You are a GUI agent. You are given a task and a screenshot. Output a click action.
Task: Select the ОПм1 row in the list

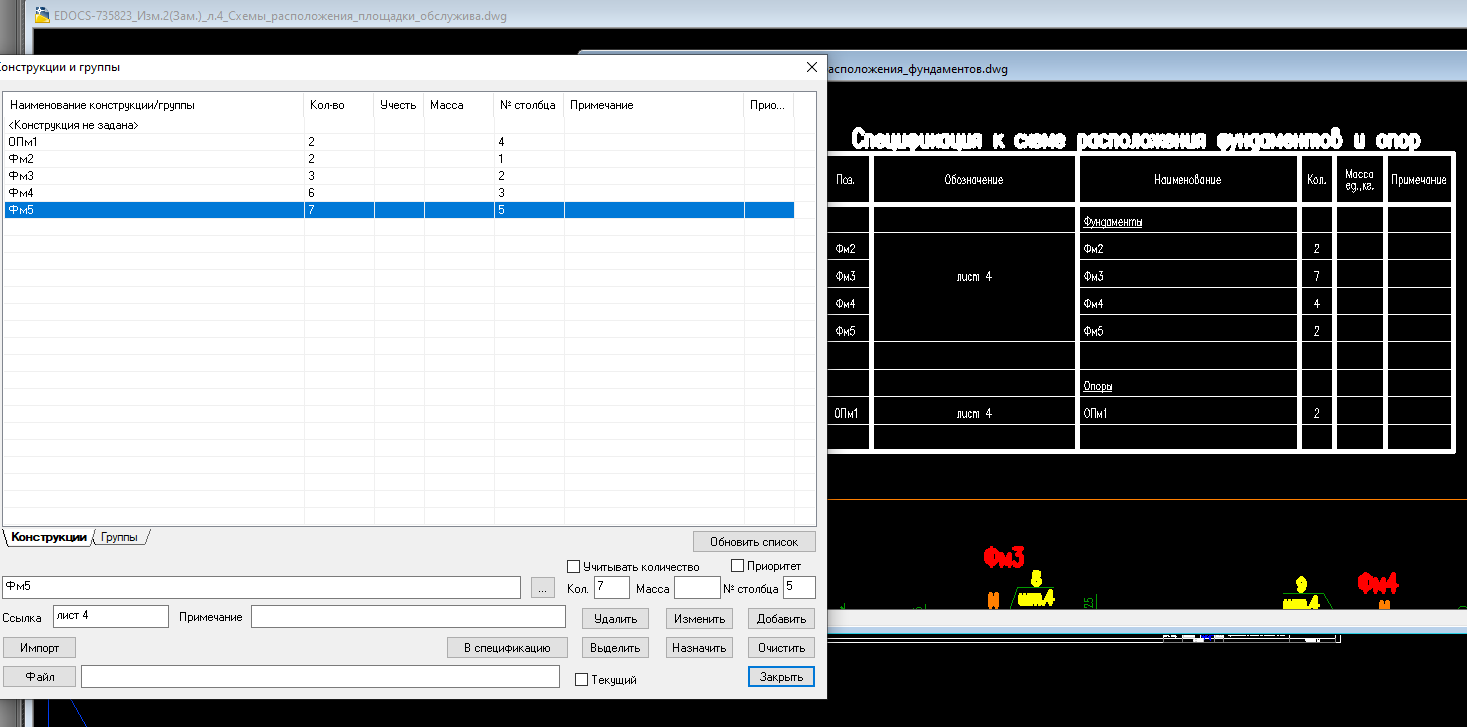399,143
